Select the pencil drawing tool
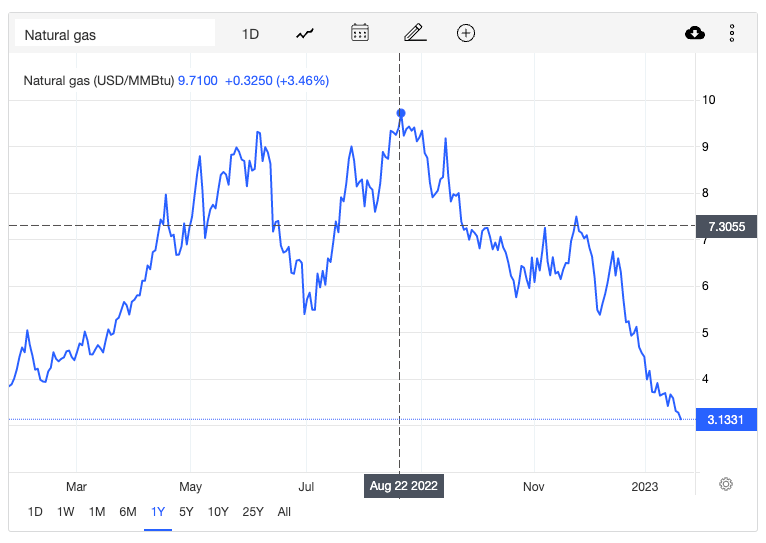766x543 pixels. point(414,34)
